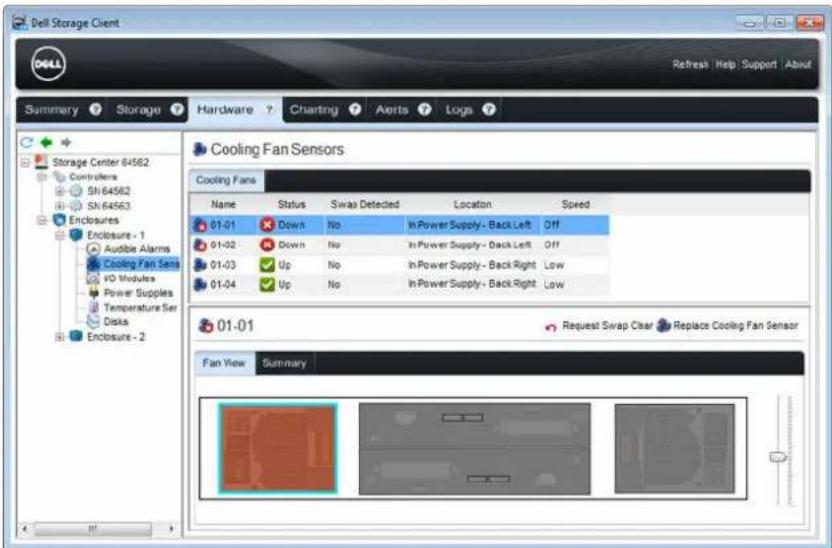The image size is (832, 548).
Task: Move the fan view zoom slider handle
Action: click(778, 456)
